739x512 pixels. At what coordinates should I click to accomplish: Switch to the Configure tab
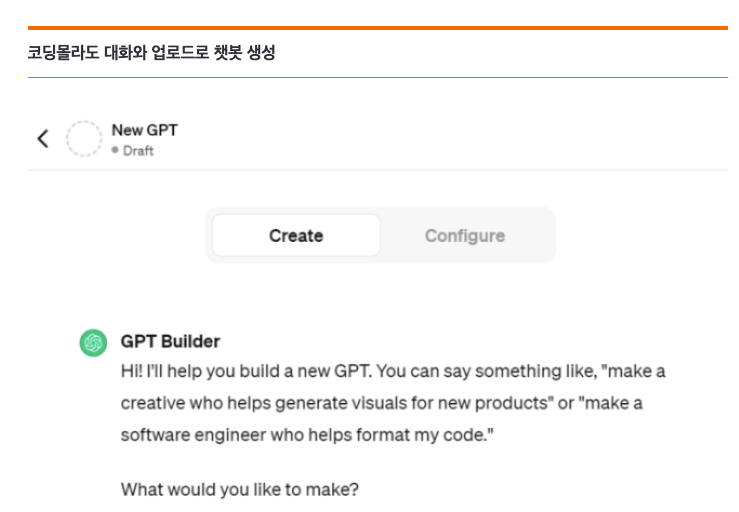pos(465,236)
